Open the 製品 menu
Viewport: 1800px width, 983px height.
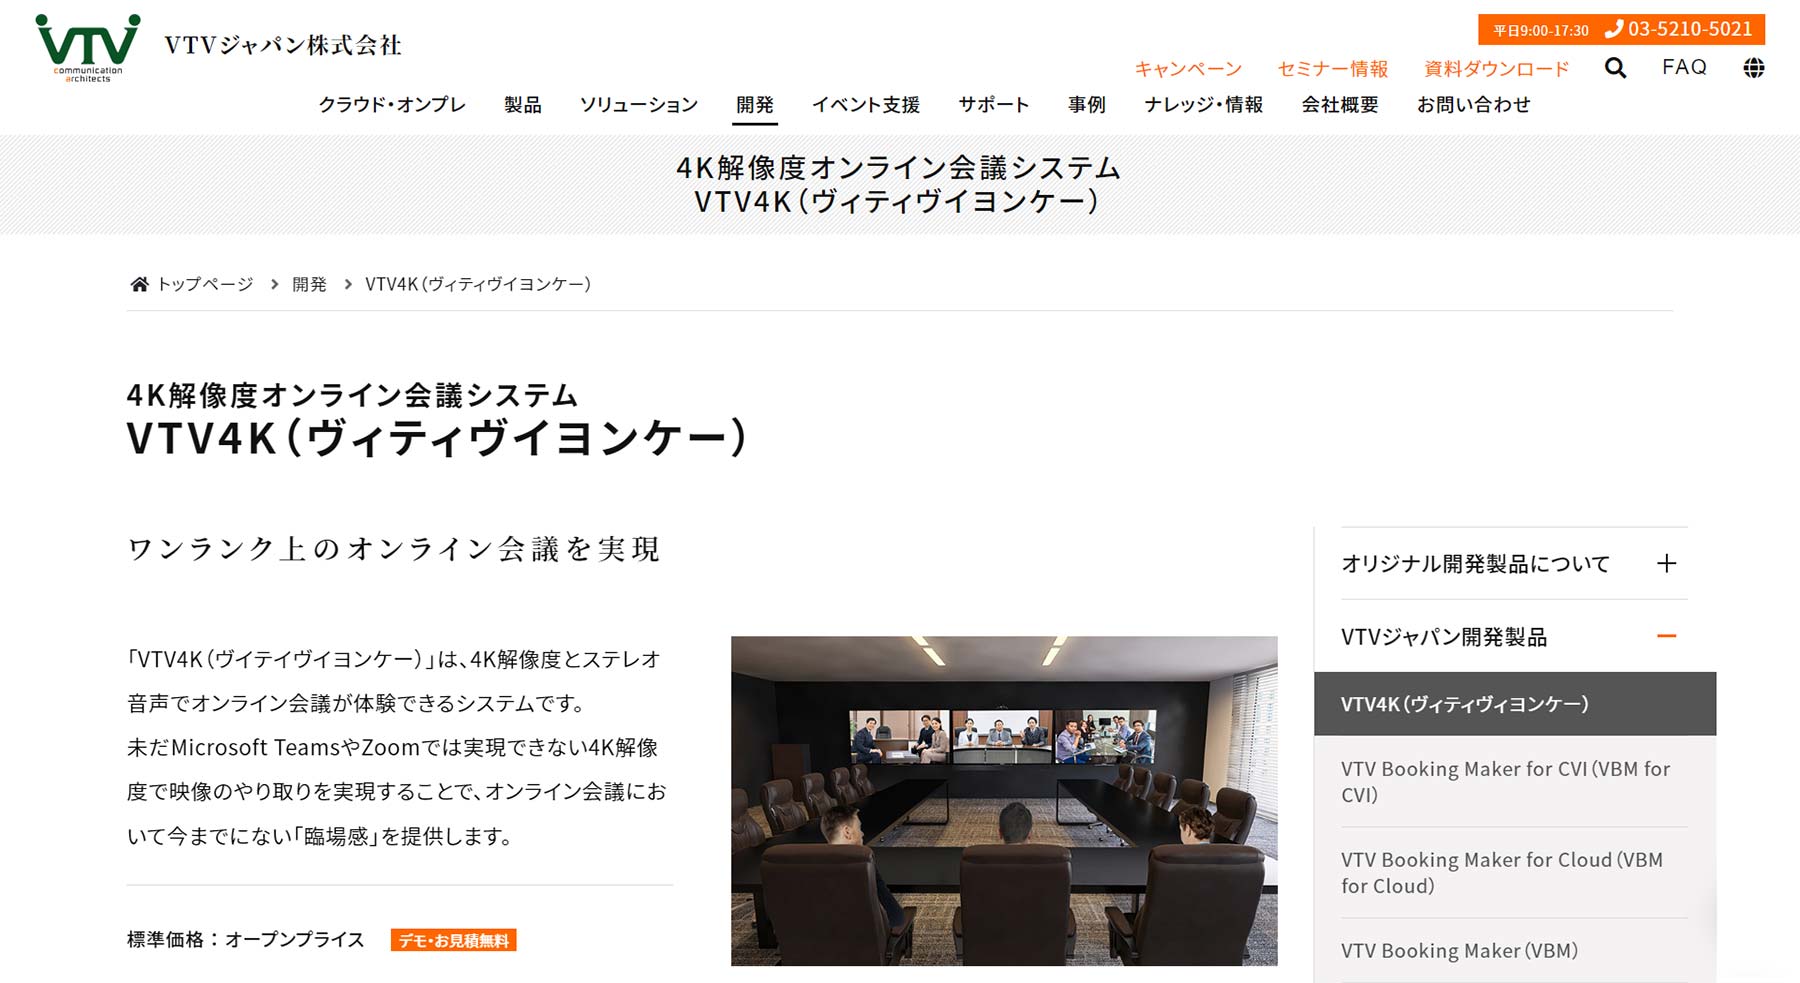click(x=523, y=105)
